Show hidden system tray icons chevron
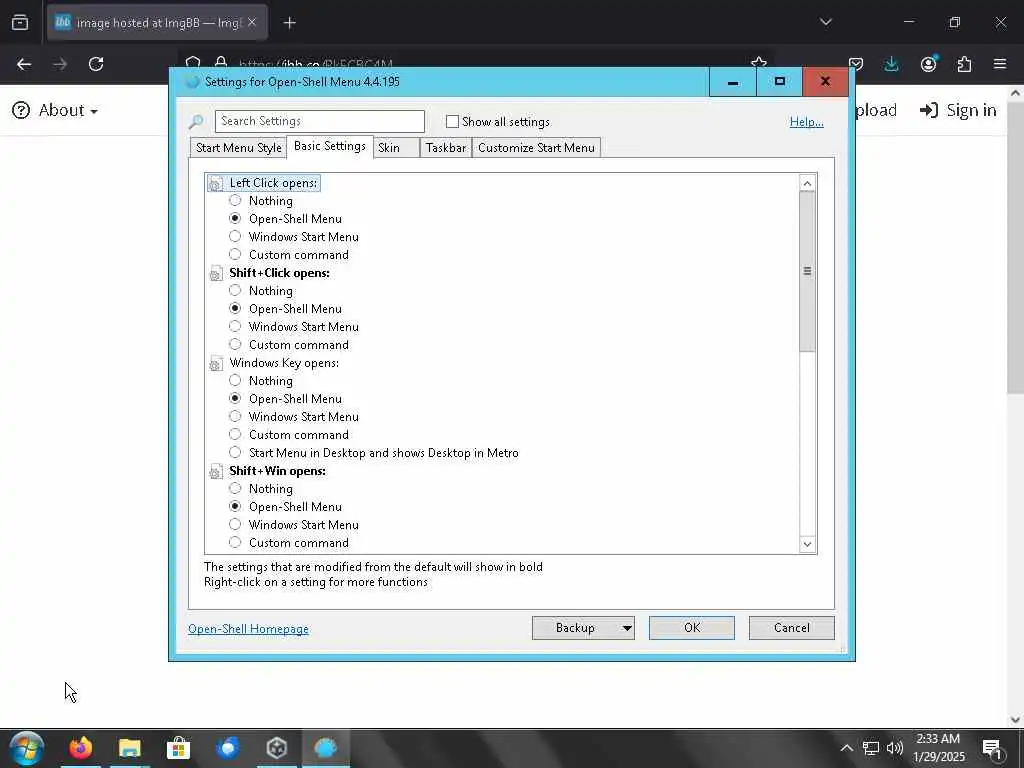 (x=846, y=748)
